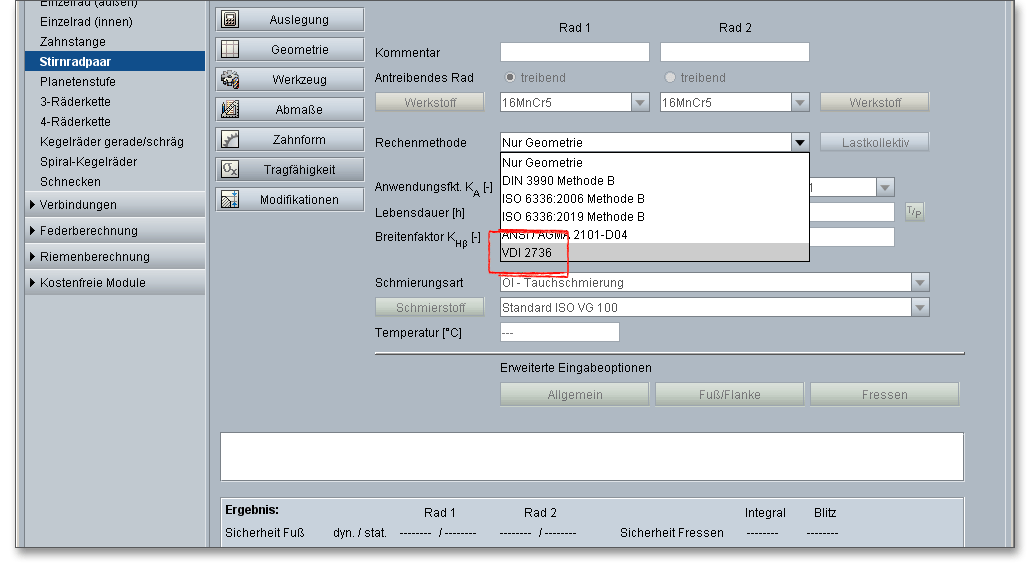Viewport: 1030px width, 563px height.
Task: Click the Tragfähigkeit sigma icon
Action: click(x=229, y=169)
